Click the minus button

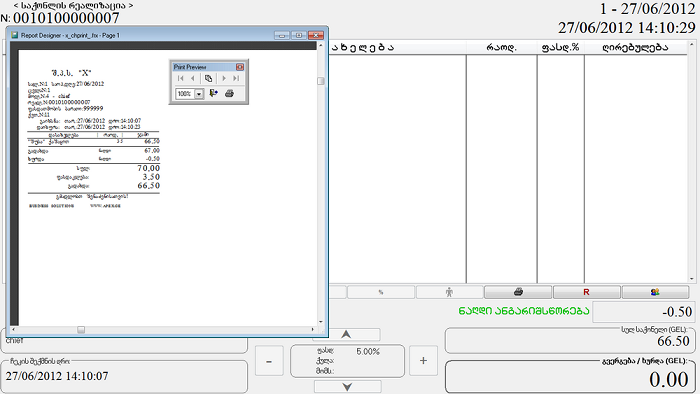pos(269,361)
